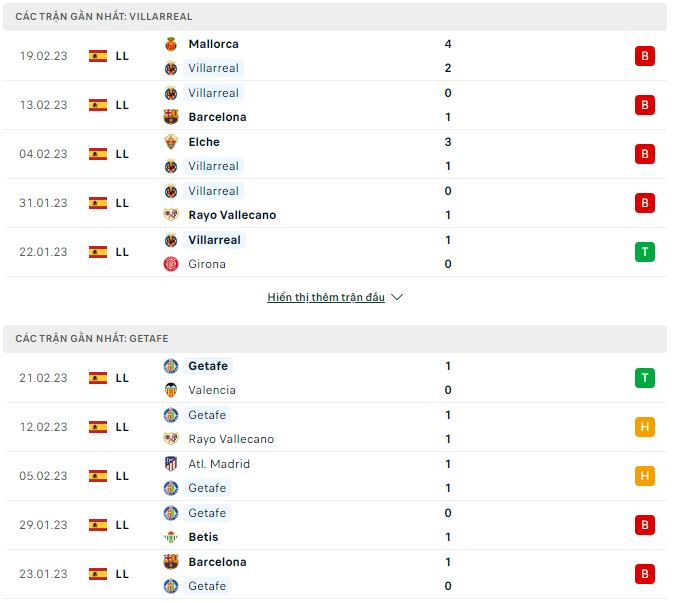Select the Villarreal recent matches header
Image resolution: width=679 pixels, height=603 pixels.
tap(104, 17)
